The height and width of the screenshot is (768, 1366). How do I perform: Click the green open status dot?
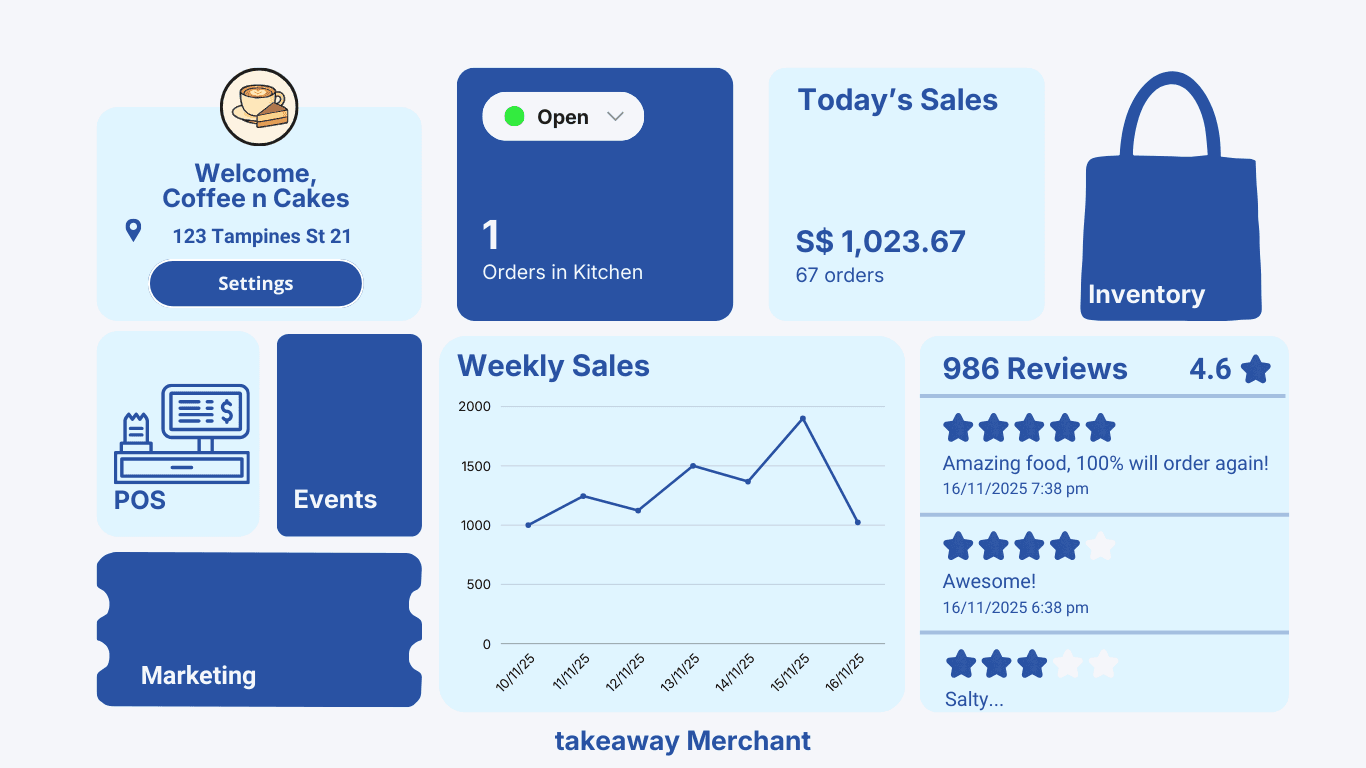click(x=512, y=116)
